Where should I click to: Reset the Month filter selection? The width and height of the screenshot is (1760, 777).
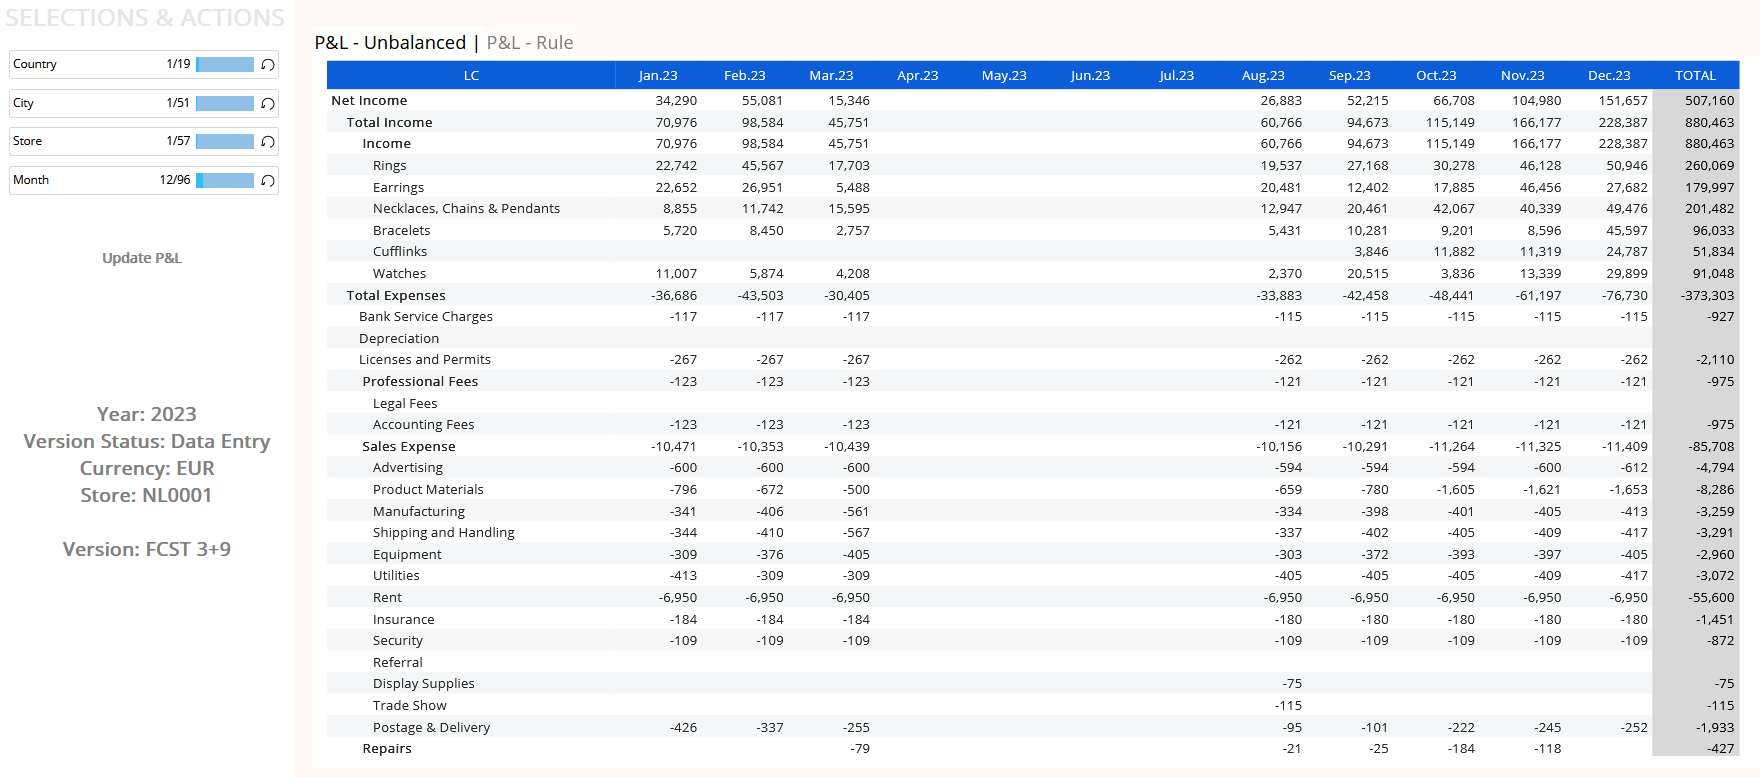[268, 180]
